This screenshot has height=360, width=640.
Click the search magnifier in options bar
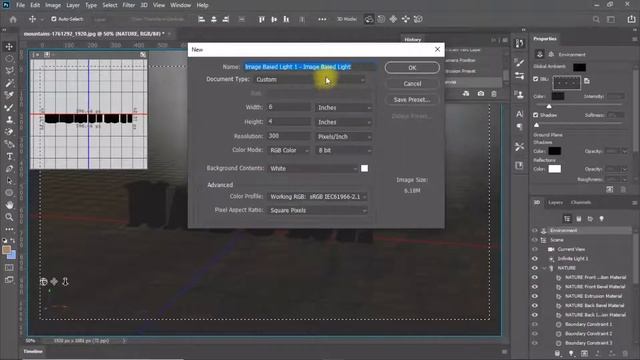point(596,19)
